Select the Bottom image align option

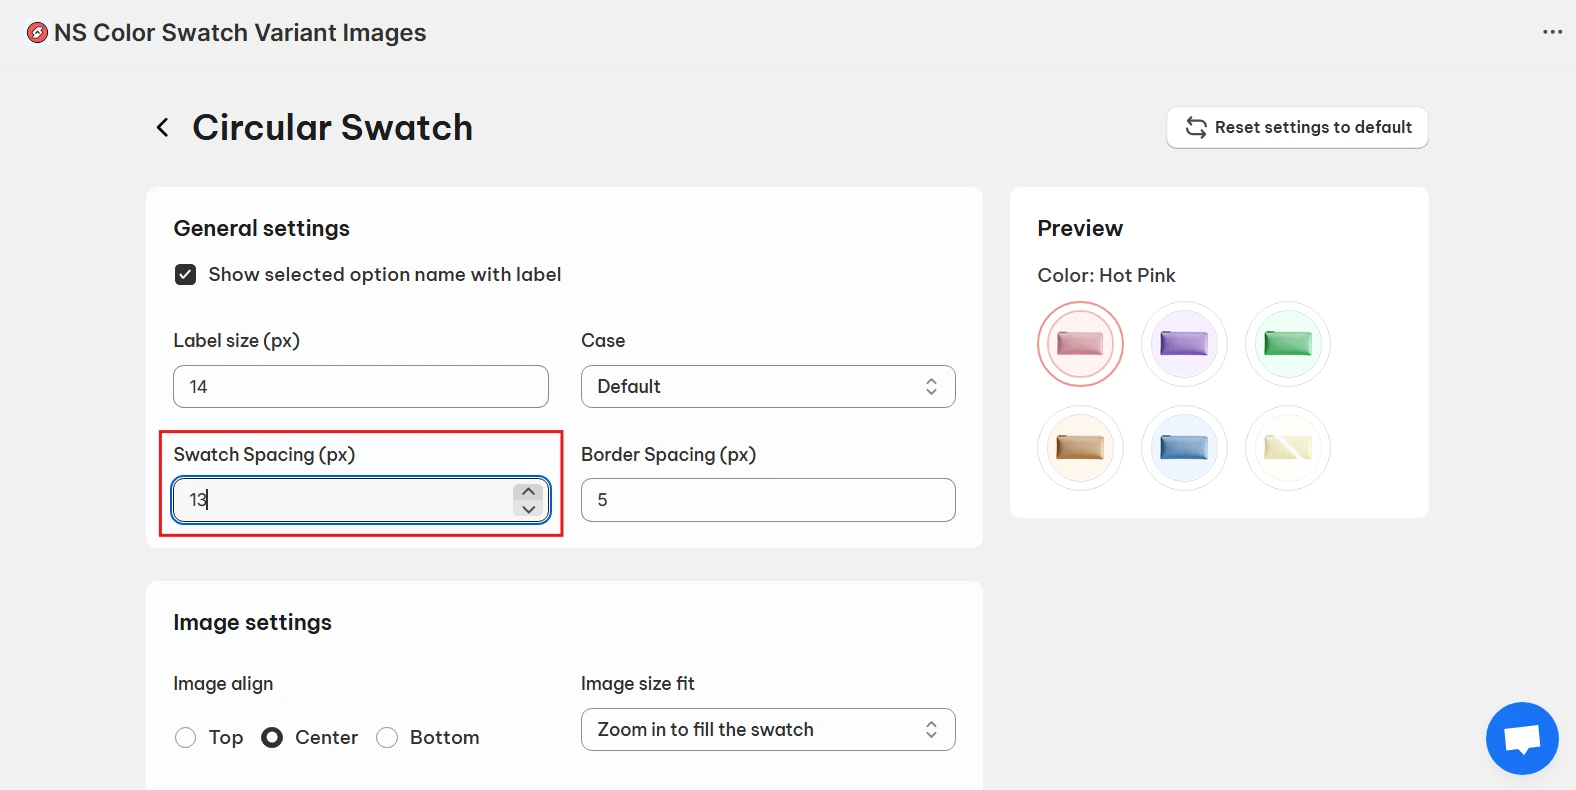[387, 738]
